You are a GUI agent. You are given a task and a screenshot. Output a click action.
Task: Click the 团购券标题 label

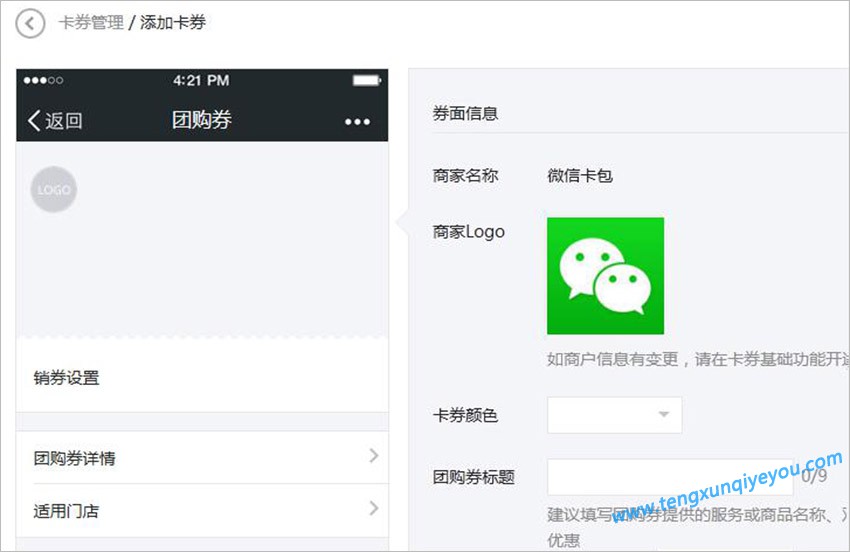point(473,477)
